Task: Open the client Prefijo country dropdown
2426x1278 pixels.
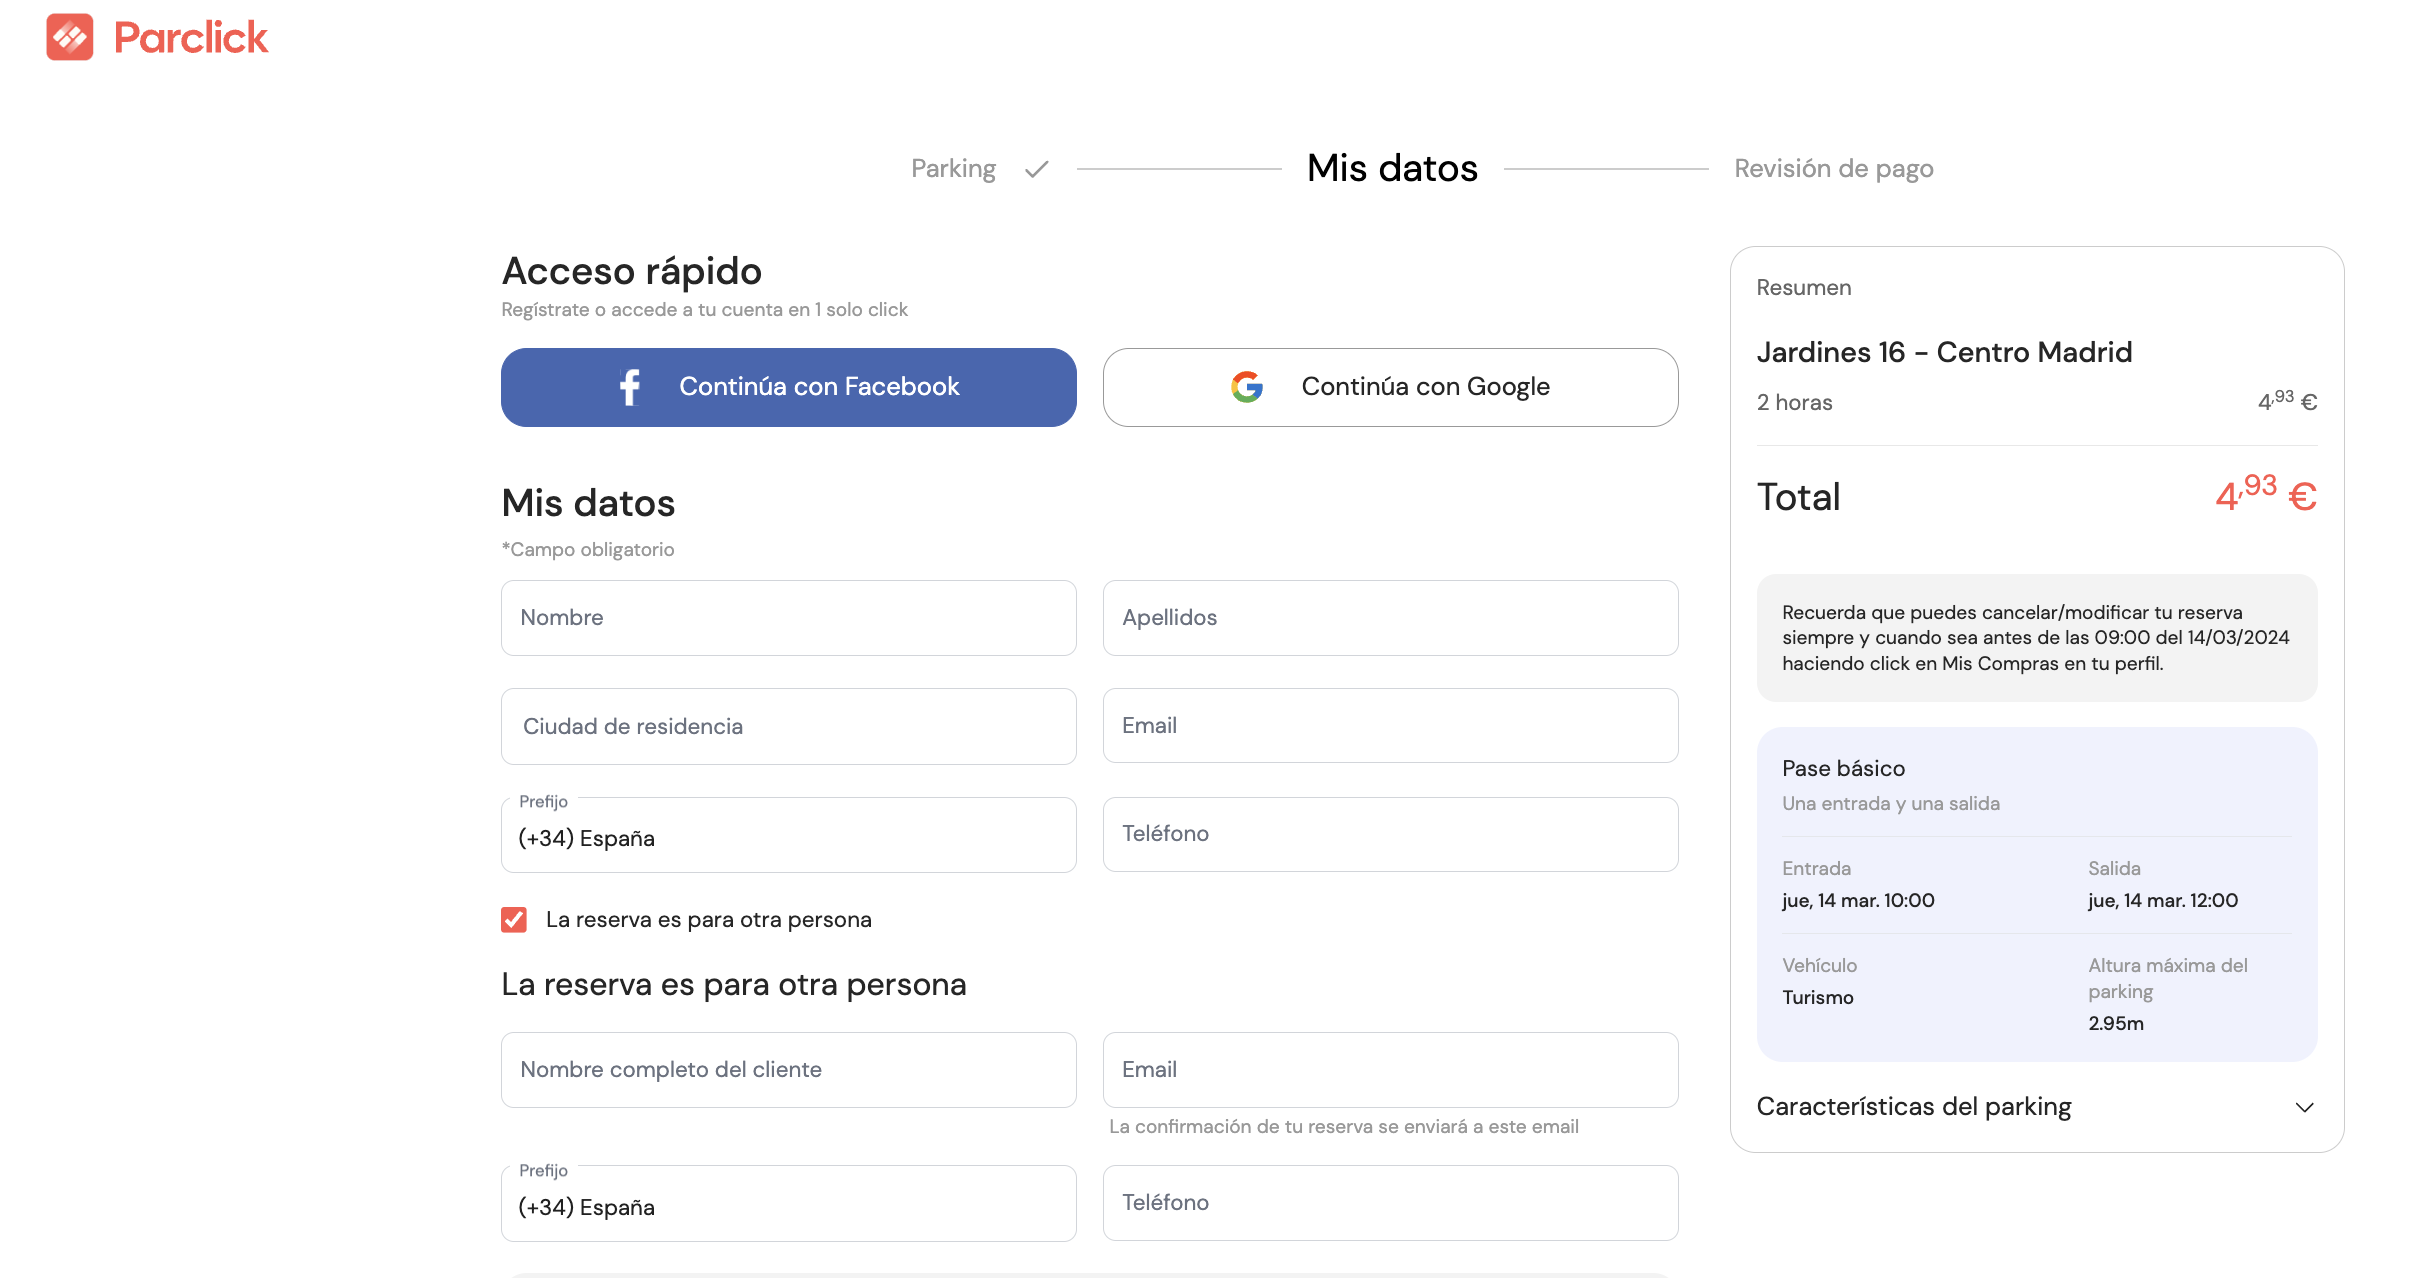Action: [788, 1206]
